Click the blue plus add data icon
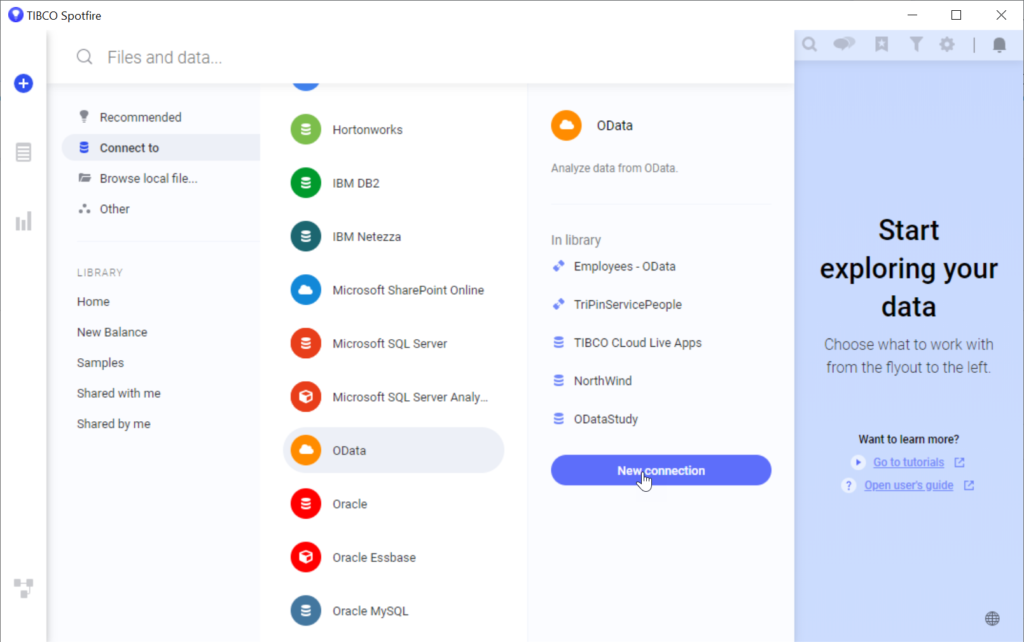This screenshot has width=1024, height=642. 23,84
